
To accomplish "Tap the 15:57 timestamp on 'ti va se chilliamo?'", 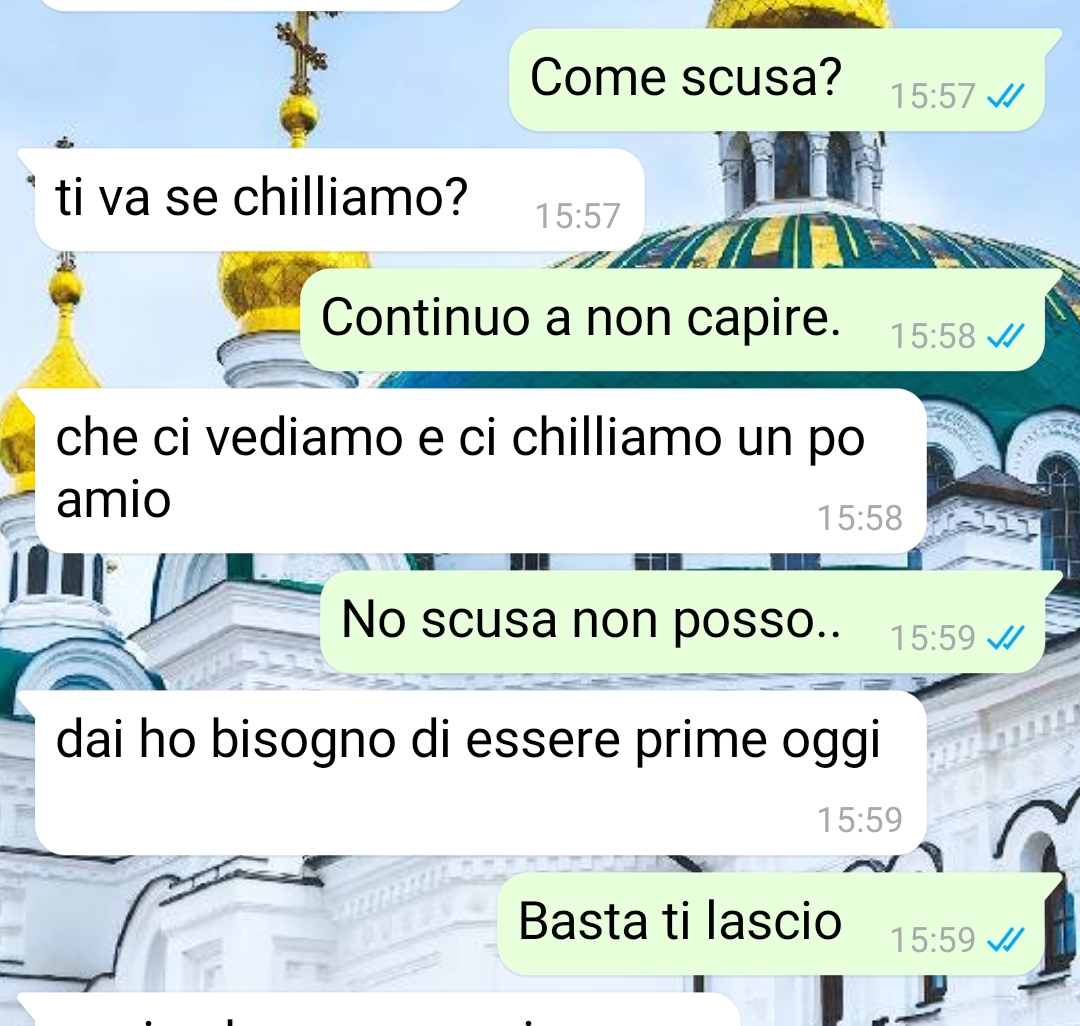I will pyautogui.click(x=578, y=216).
